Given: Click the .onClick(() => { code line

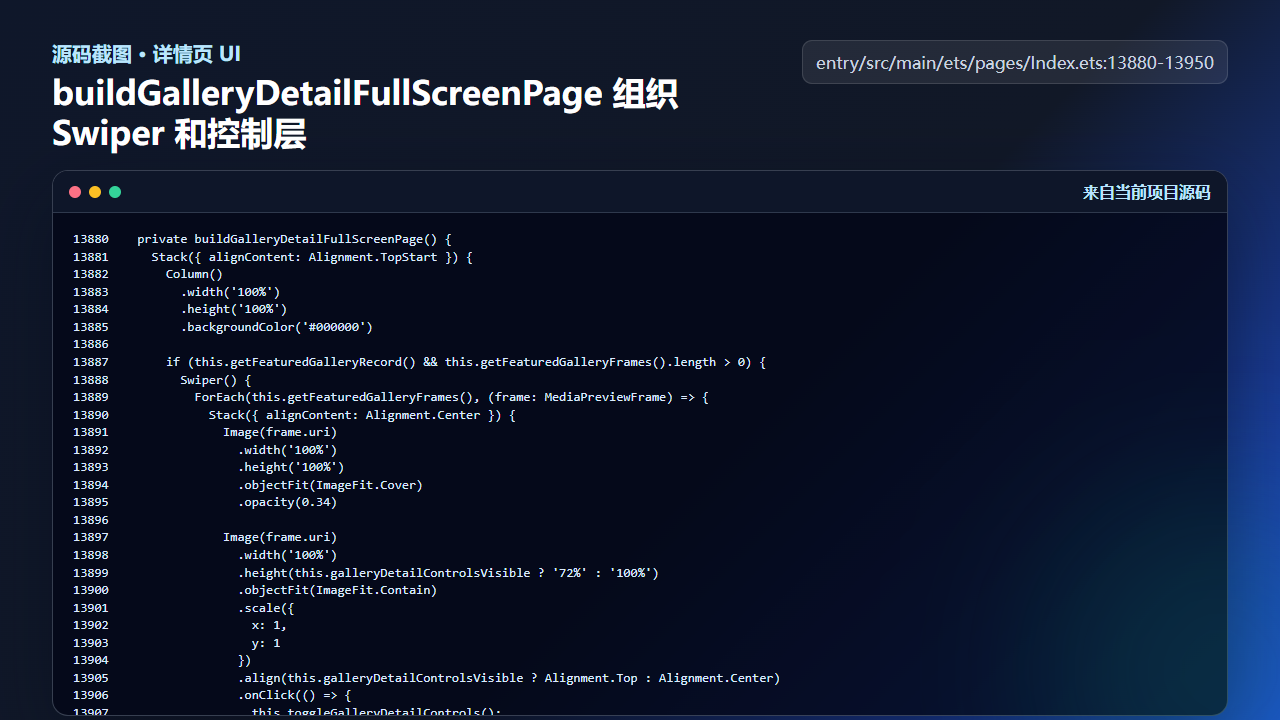Looking at the screenshot, I should pos(294,695).
